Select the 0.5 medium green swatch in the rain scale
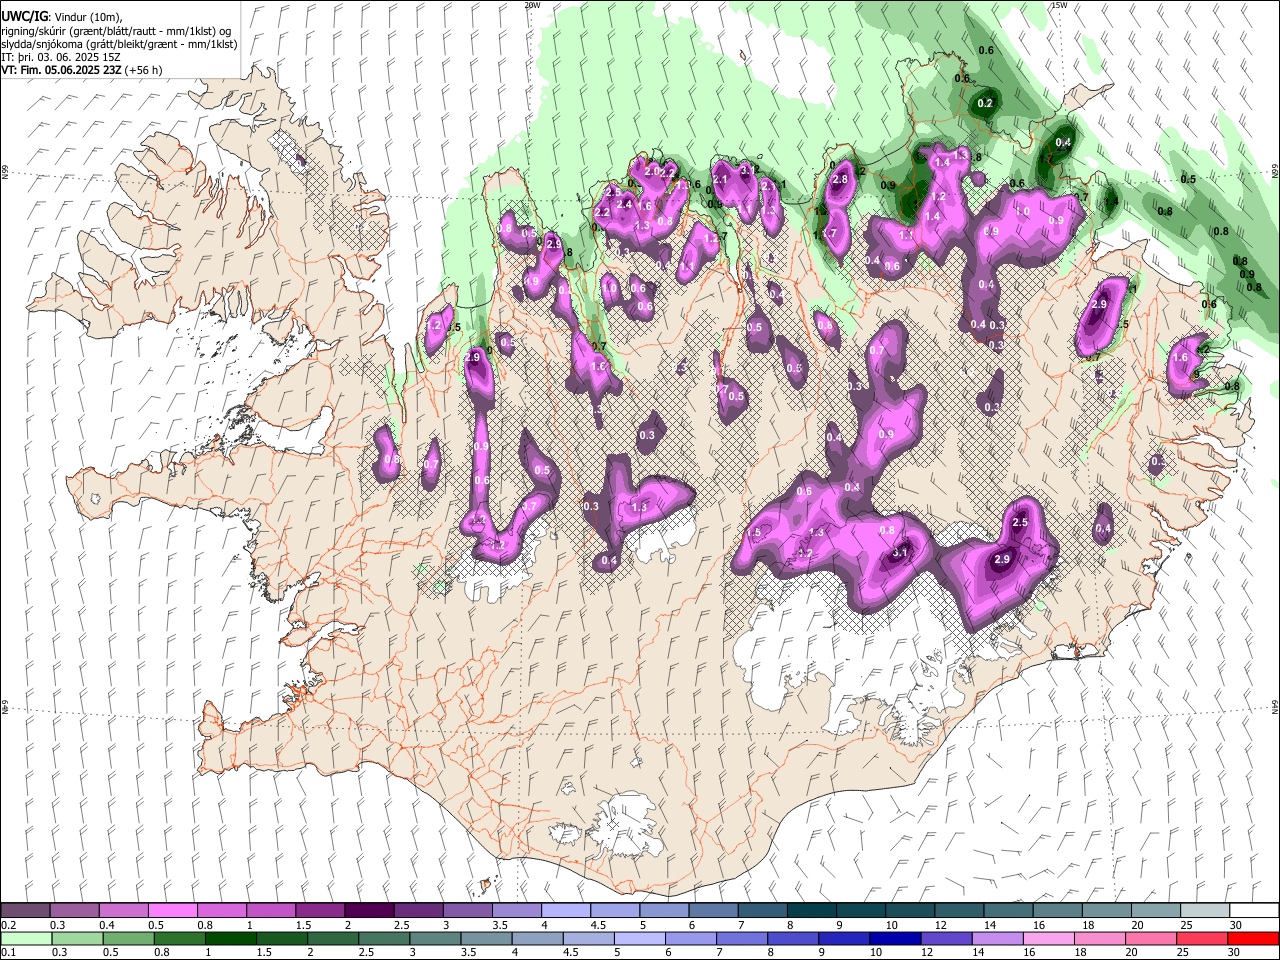Viewport: 1280px width, 960px height. [x=128, y=938]
